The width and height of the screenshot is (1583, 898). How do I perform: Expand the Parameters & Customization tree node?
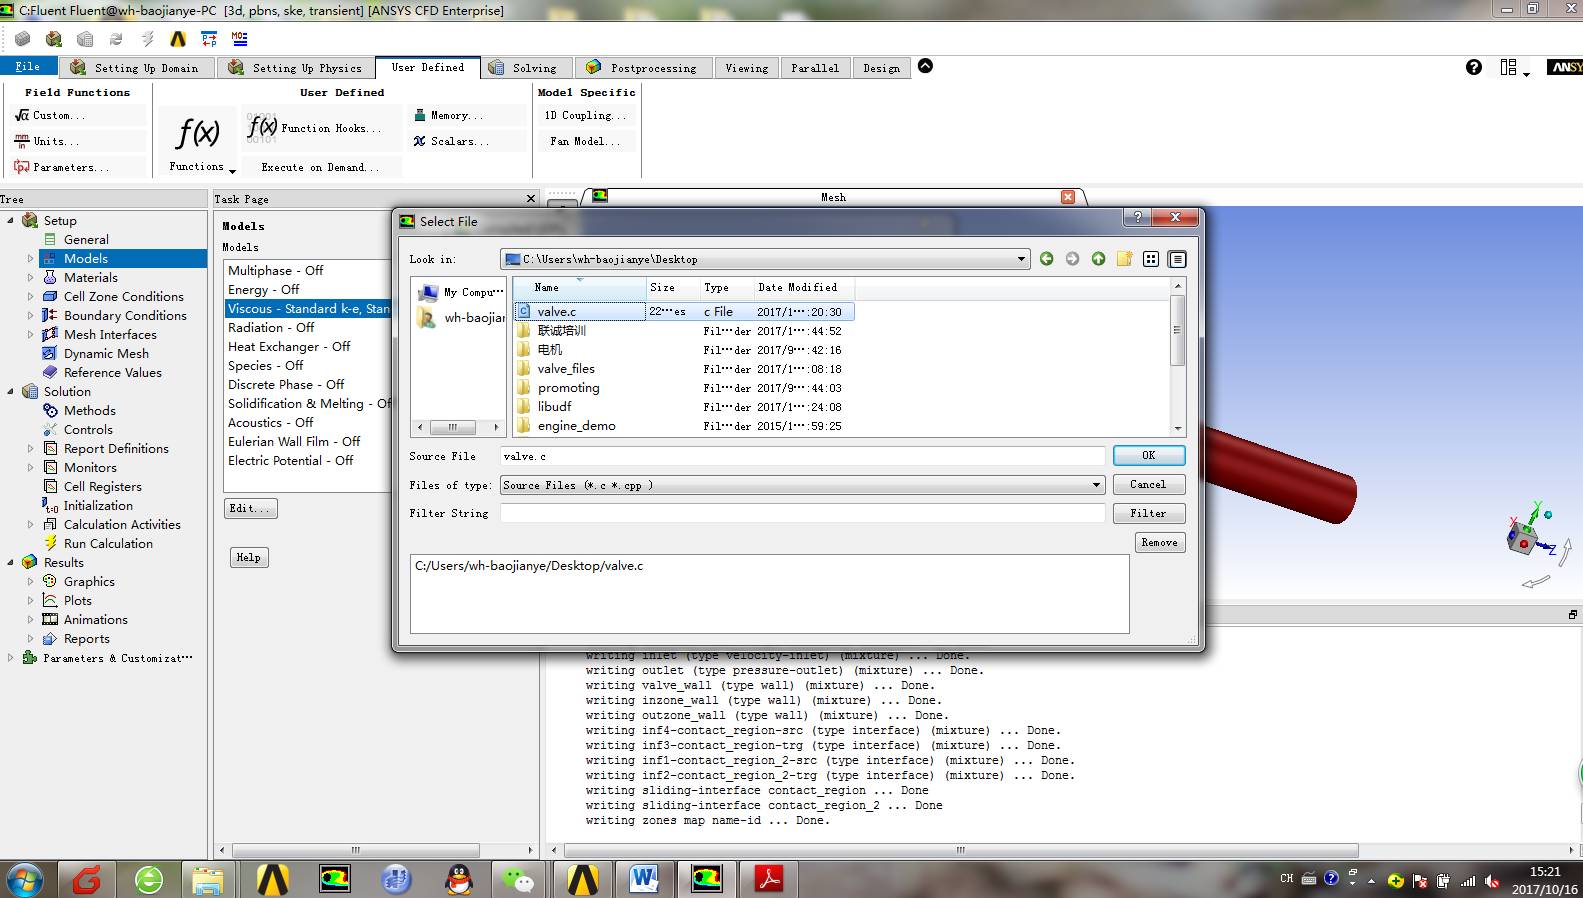(x=11, y=658)
